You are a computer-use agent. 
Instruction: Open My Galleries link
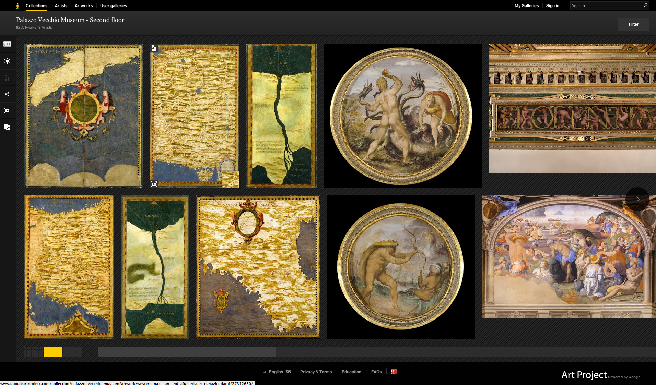tap(526, 6)
